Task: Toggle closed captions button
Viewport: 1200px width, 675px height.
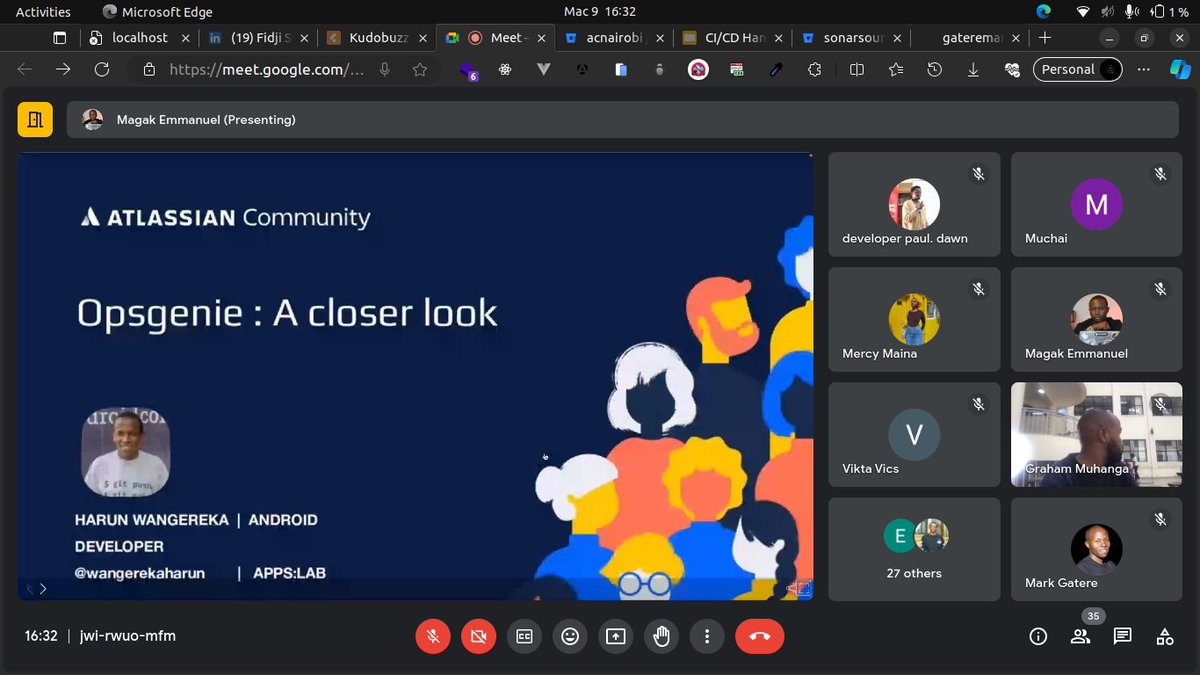Action: (x=524, y=636)
